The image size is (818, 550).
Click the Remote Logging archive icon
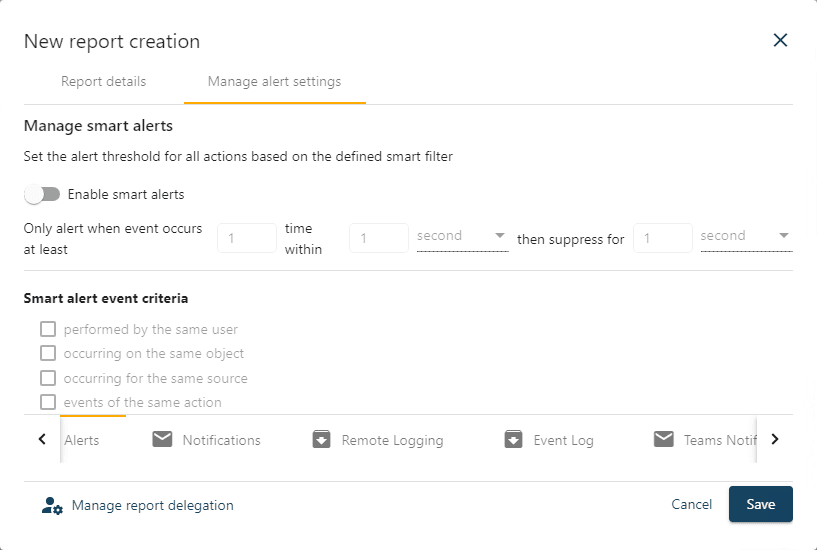pos(321,440)
